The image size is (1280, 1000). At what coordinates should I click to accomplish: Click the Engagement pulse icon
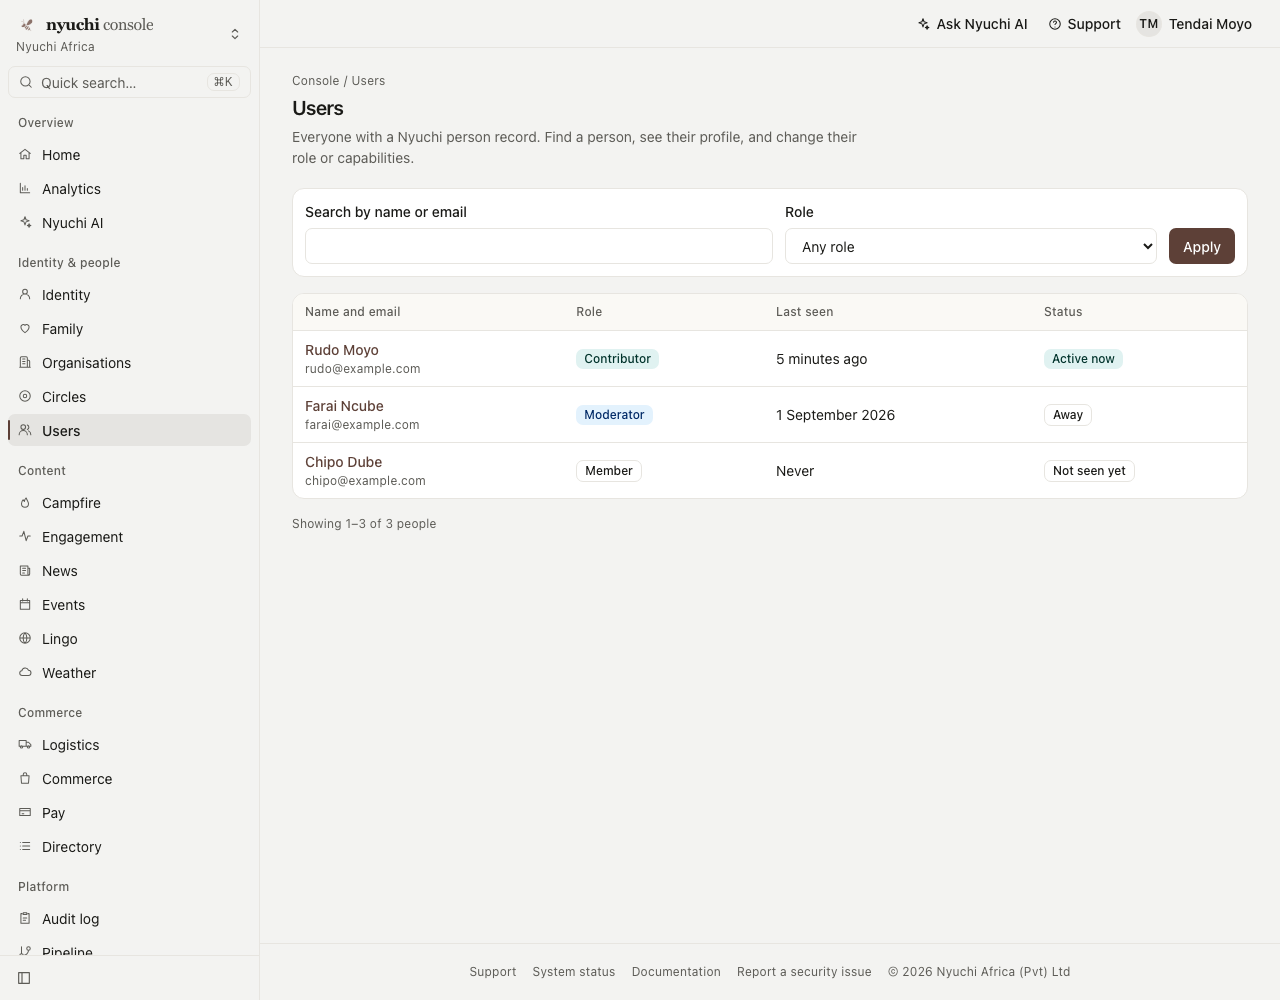(25, 537)
